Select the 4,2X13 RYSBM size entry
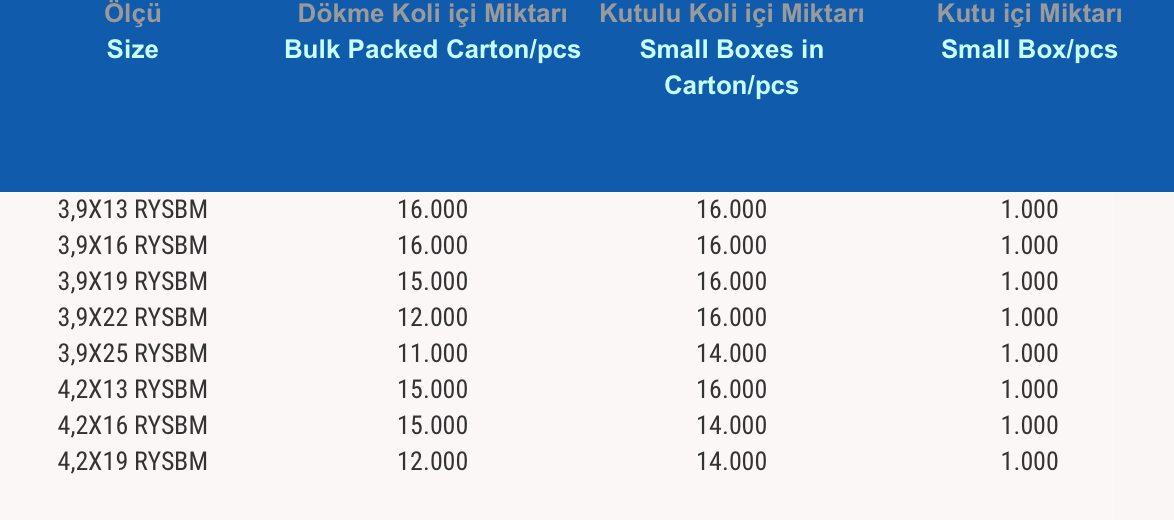 click(132, 390)
